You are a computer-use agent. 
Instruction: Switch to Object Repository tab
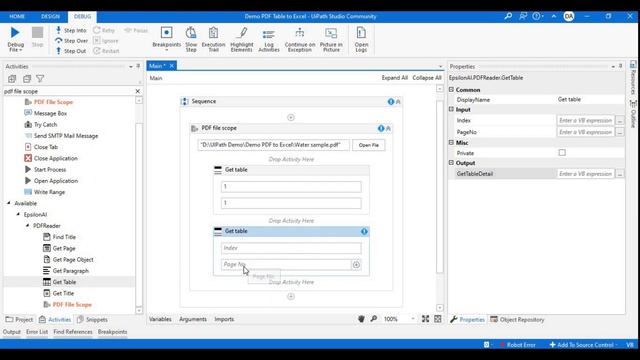tap(517, 320)
